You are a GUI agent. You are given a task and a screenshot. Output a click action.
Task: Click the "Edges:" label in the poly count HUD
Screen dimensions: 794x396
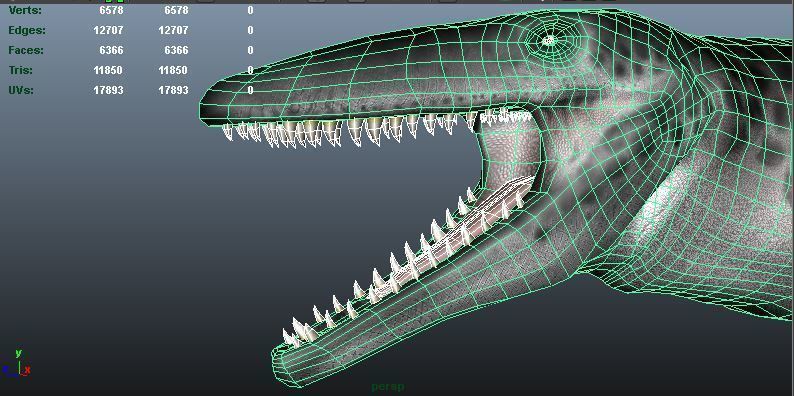click(27, 30)
